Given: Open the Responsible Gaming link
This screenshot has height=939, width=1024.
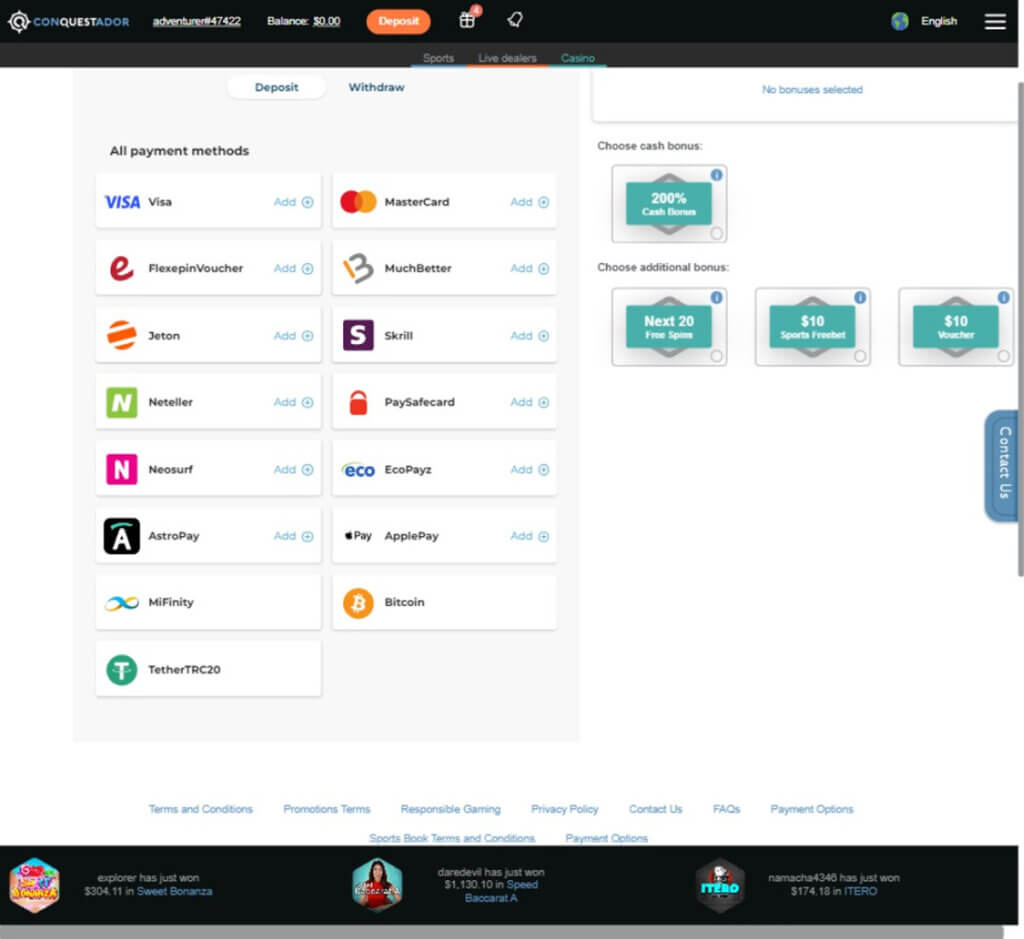Looking at the screenshot, I should [451, 809].
